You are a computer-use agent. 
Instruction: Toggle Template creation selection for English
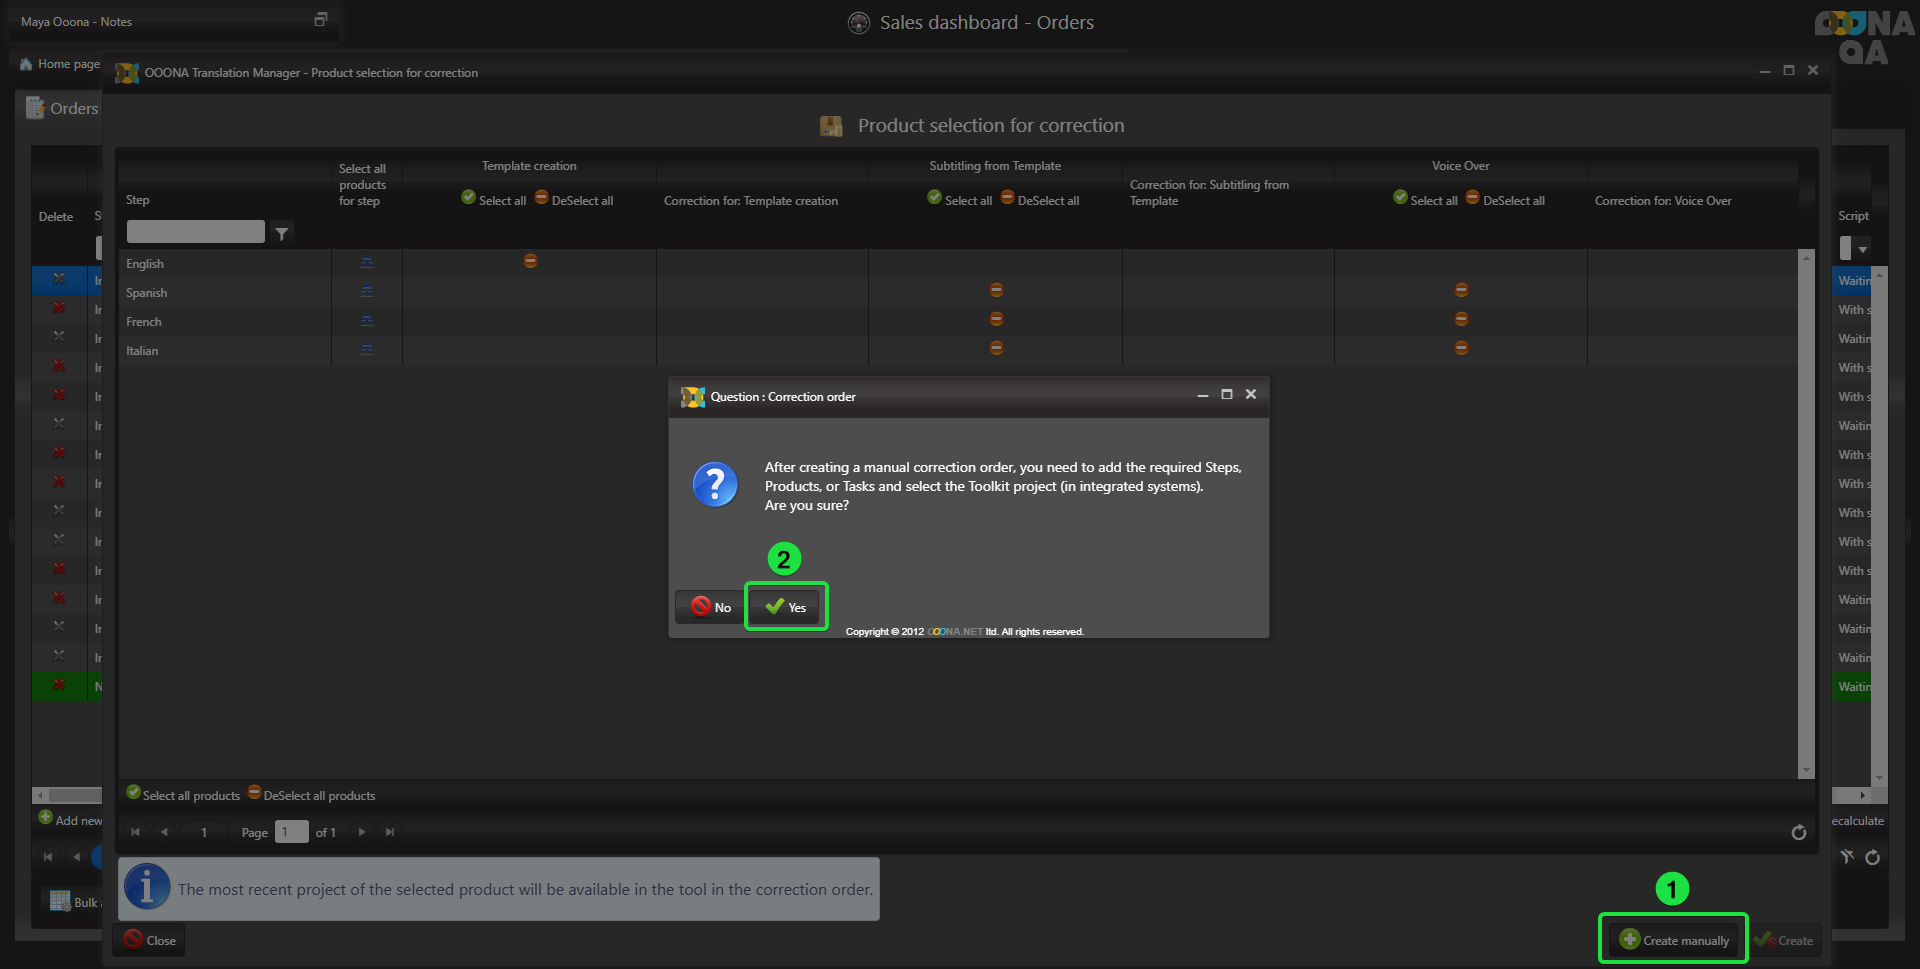click(x=530, y=261)
